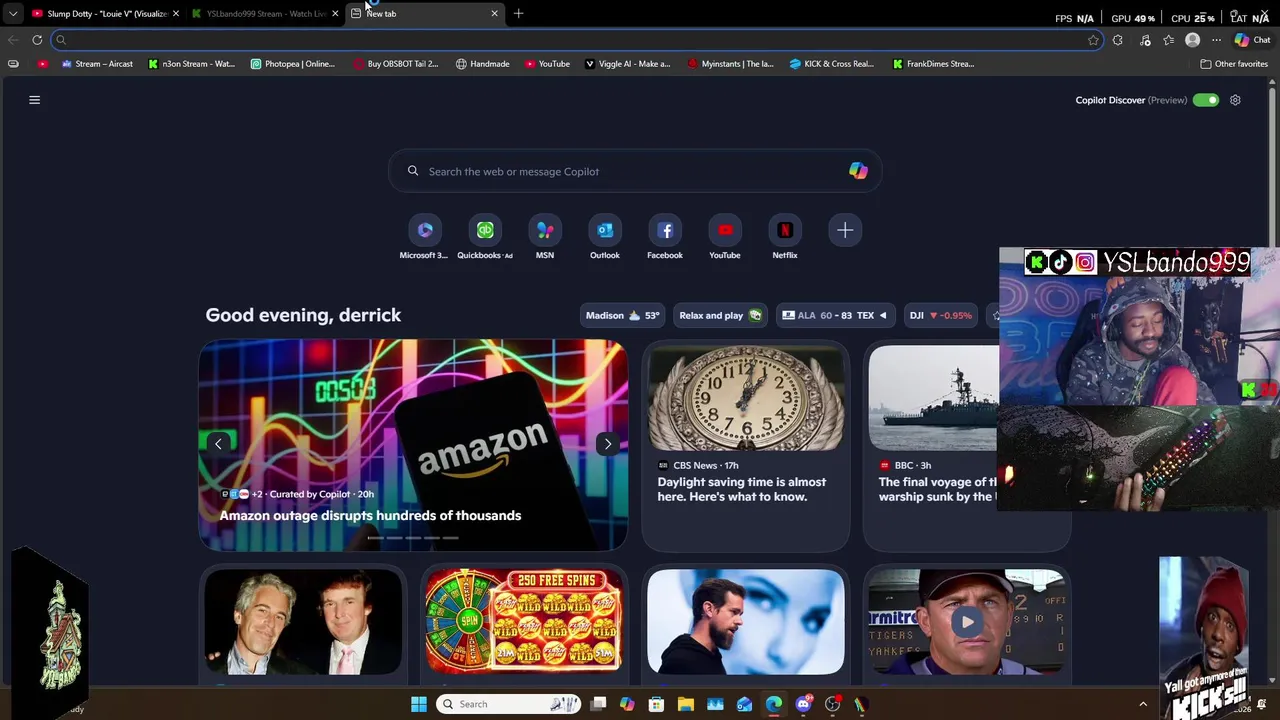Open Stream – Aircast bookmark
1280x720 pixels.
[97, 64]
